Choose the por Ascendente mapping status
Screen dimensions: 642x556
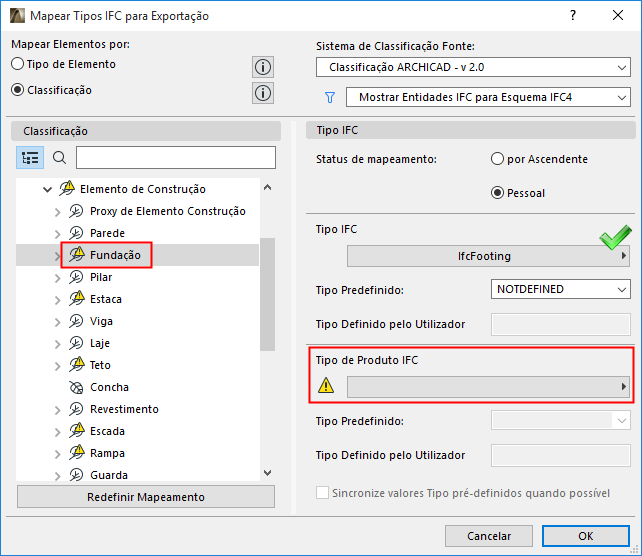click(498, 159)
